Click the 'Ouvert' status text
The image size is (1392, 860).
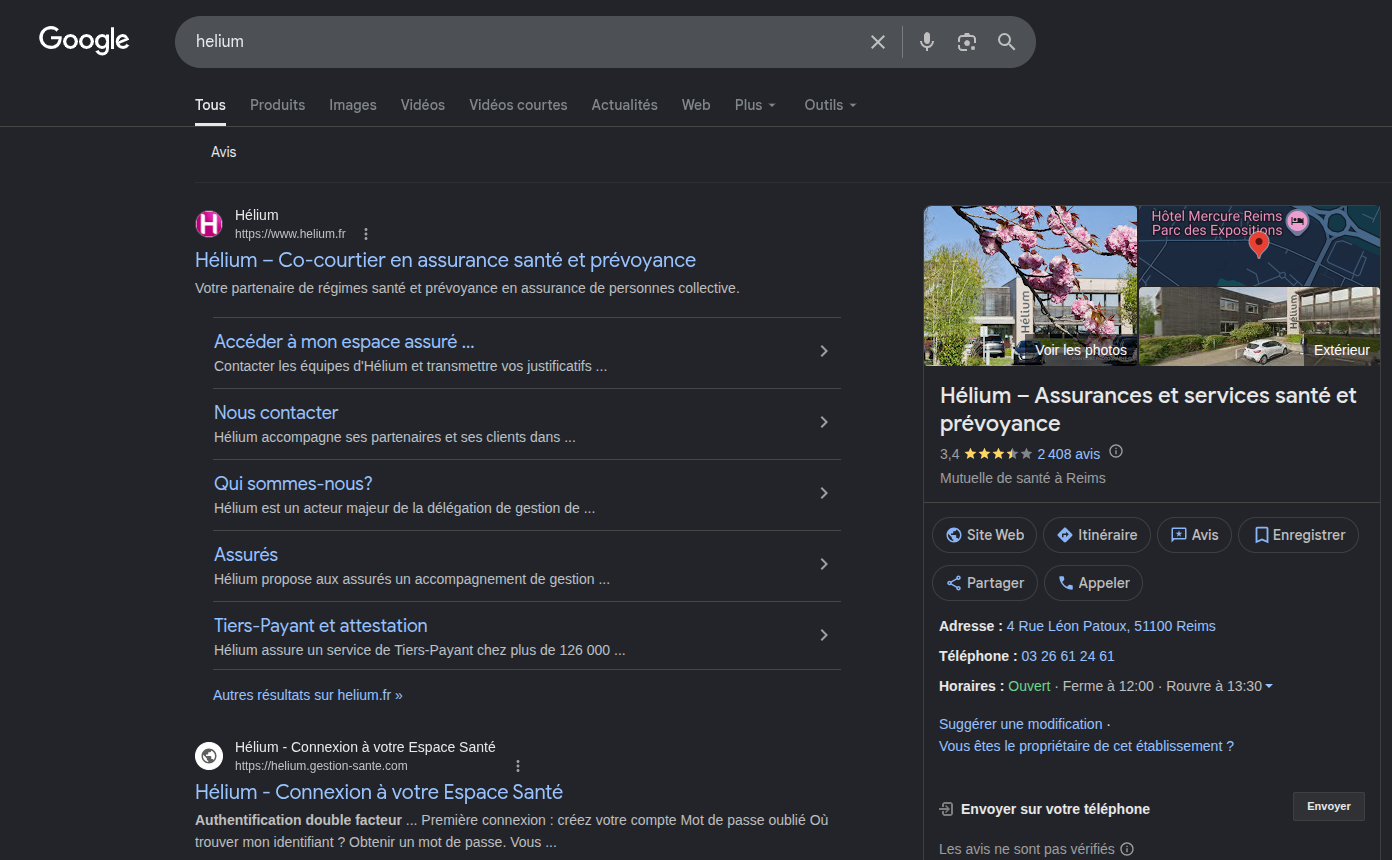[x=1029, y=686]
